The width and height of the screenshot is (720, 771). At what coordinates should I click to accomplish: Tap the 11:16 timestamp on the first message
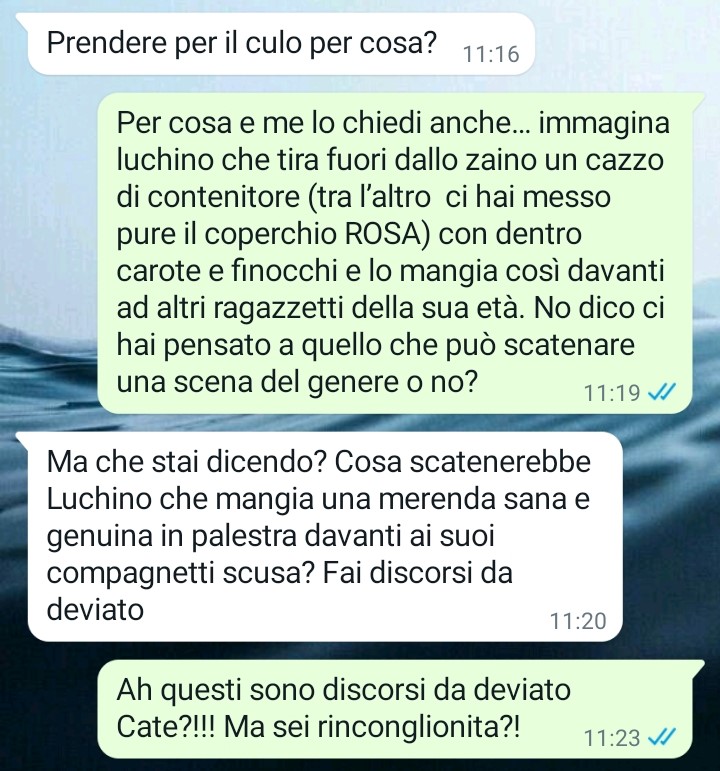(x=491, y=54)
